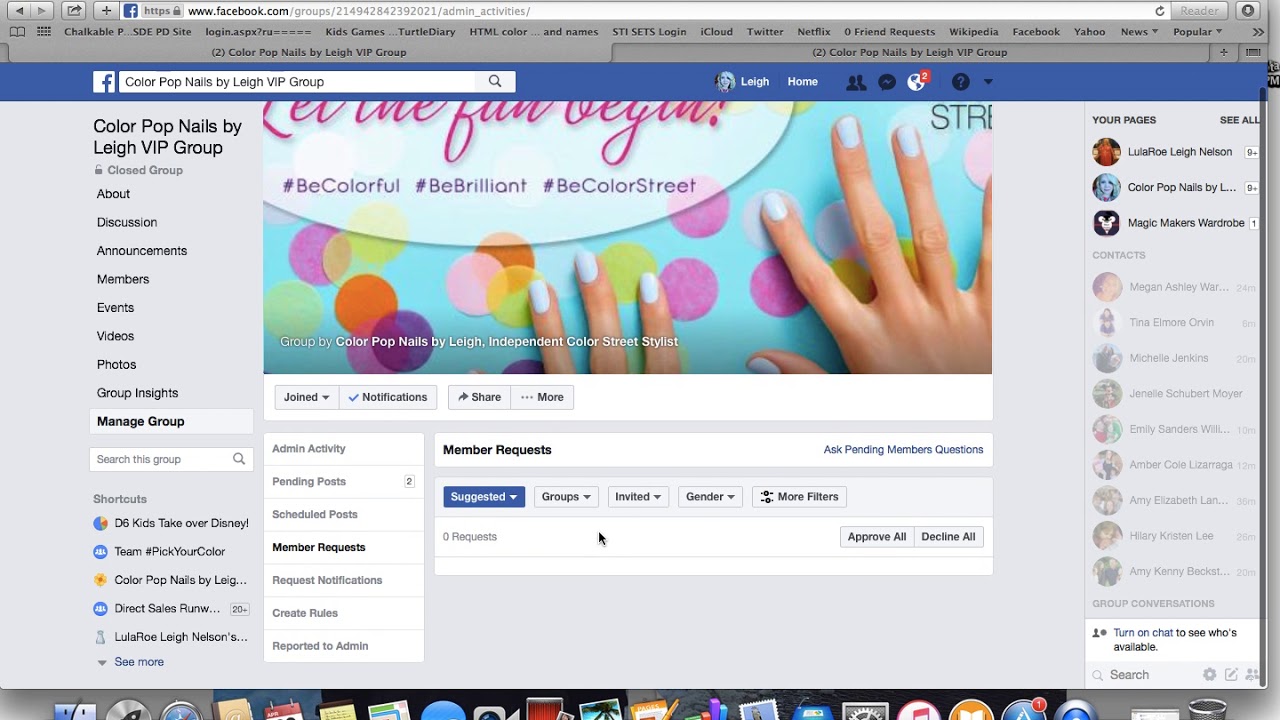Click the Safari share button
The image size is (1280, 720).
click(x=74, y=11)
